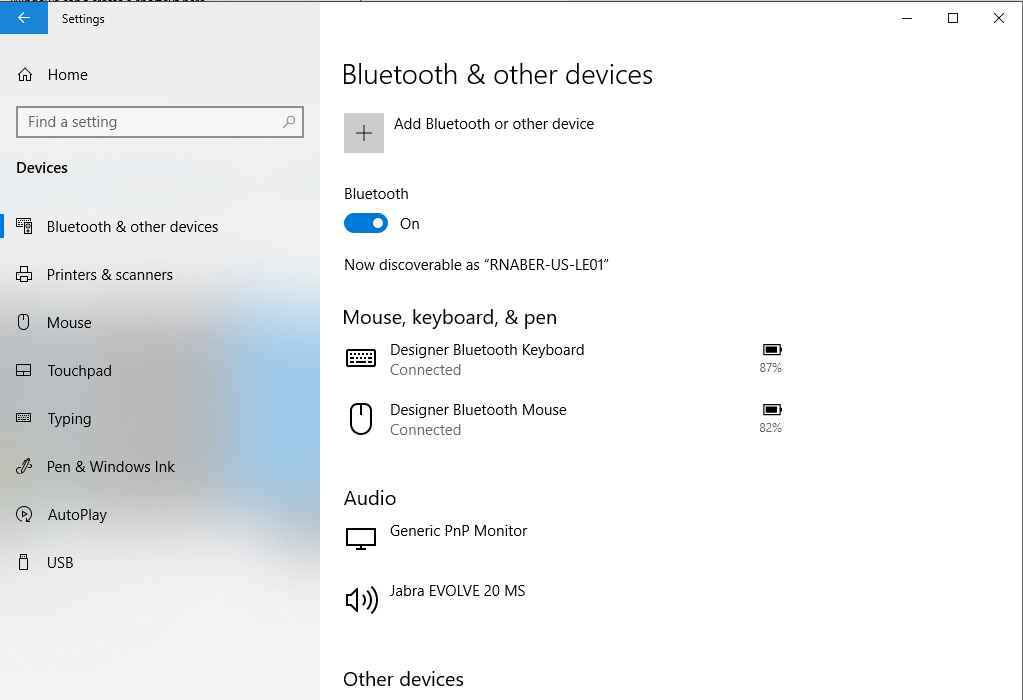1023x700 pixels.
Task: Click the speaker icon for Jabra EVOLVE
Action: point(361,599)
